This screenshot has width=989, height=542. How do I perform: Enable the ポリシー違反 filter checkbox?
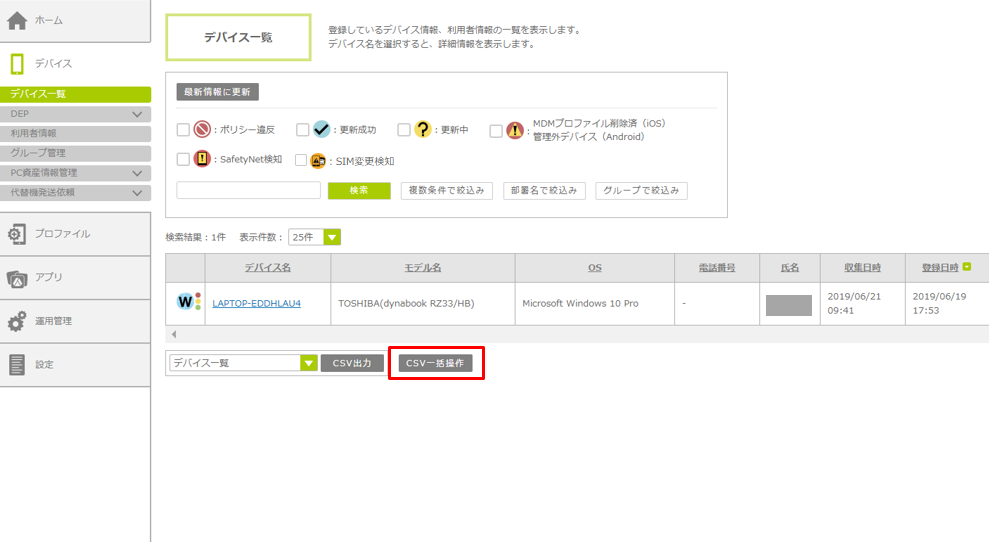click(x=183, y=130)
